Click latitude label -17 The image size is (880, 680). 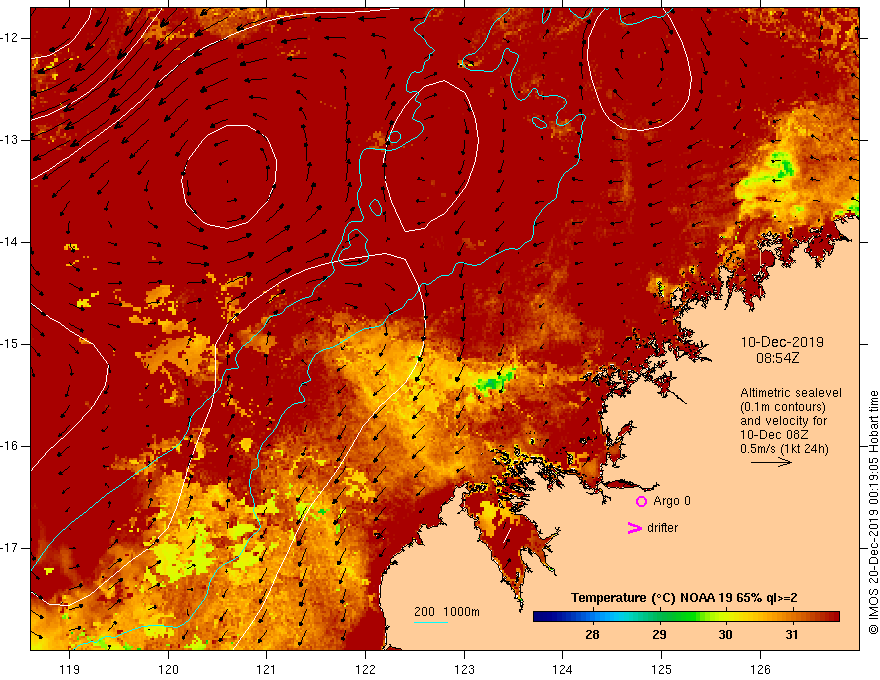coord(9,548)
